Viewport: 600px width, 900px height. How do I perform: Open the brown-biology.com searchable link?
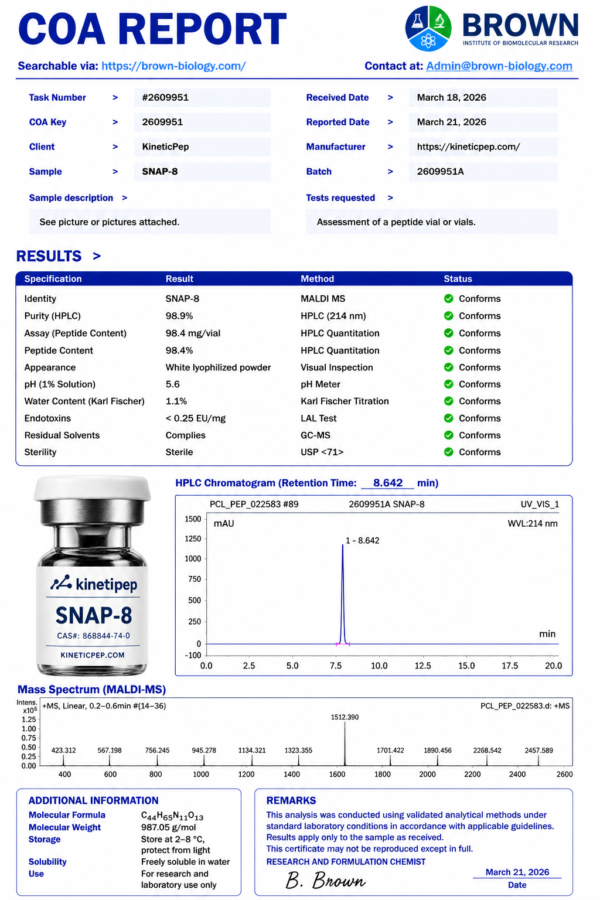click(173, 66)
